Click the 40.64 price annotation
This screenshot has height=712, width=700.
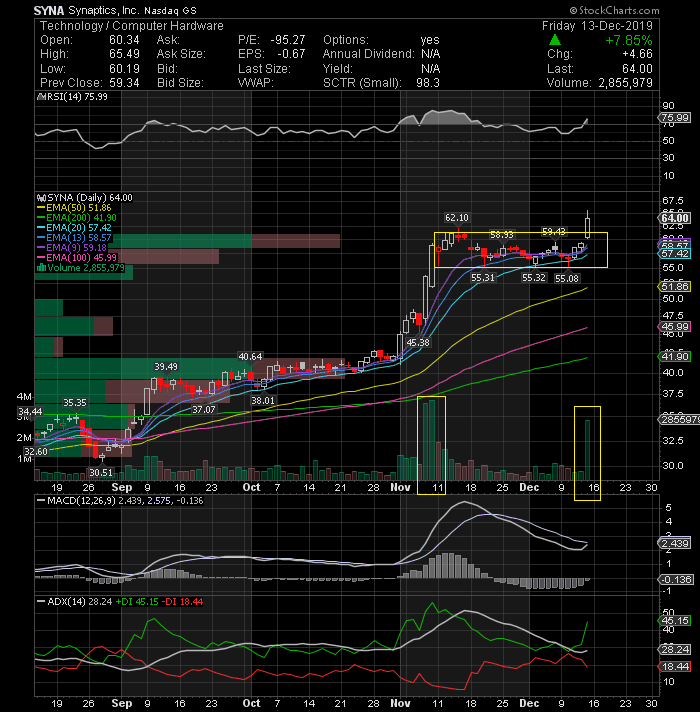tap(250, 357)
